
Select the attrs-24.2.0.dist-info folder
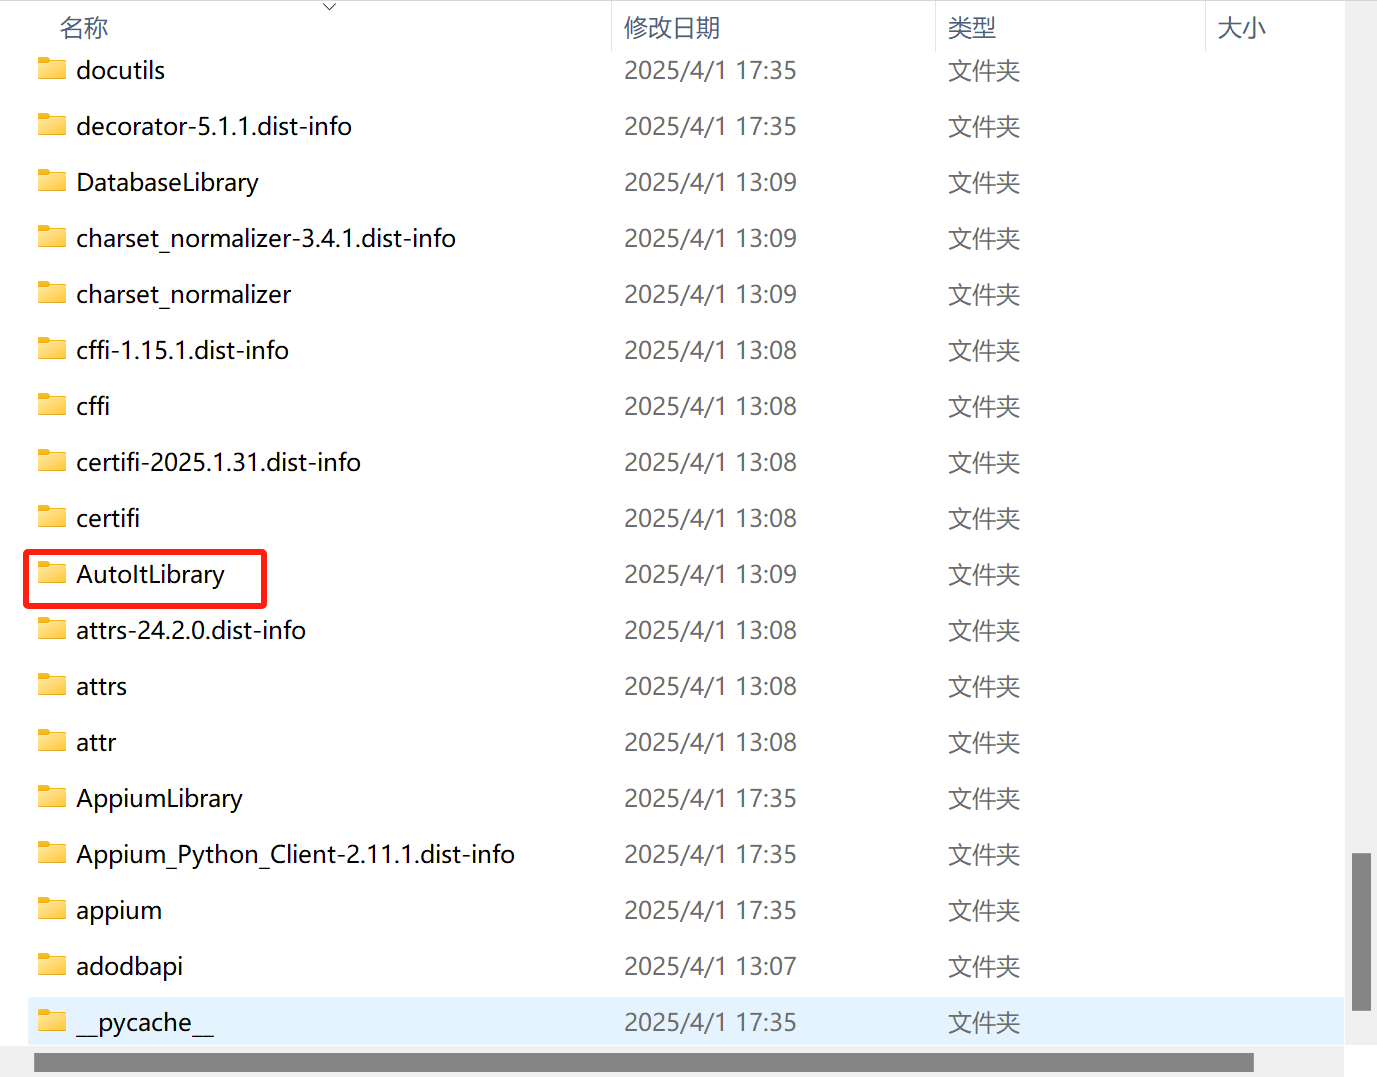point(190,630)
